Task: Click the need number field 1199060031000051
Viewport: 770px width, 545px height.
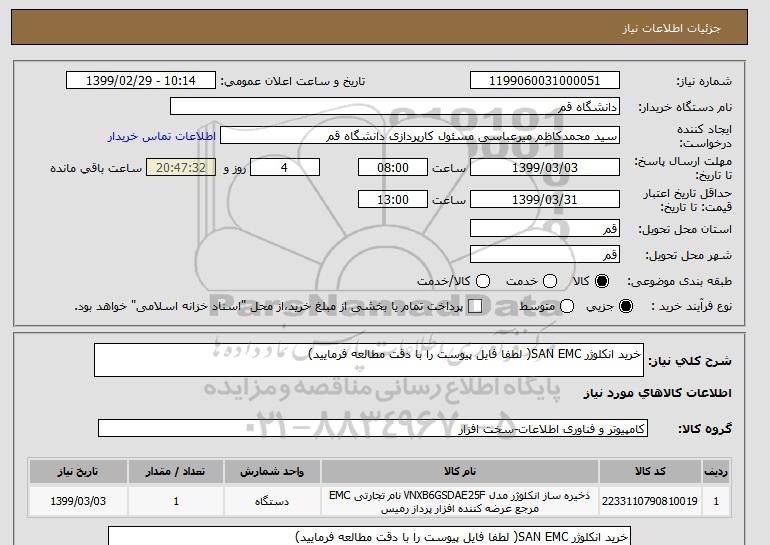Action: (x=545, y=81)
